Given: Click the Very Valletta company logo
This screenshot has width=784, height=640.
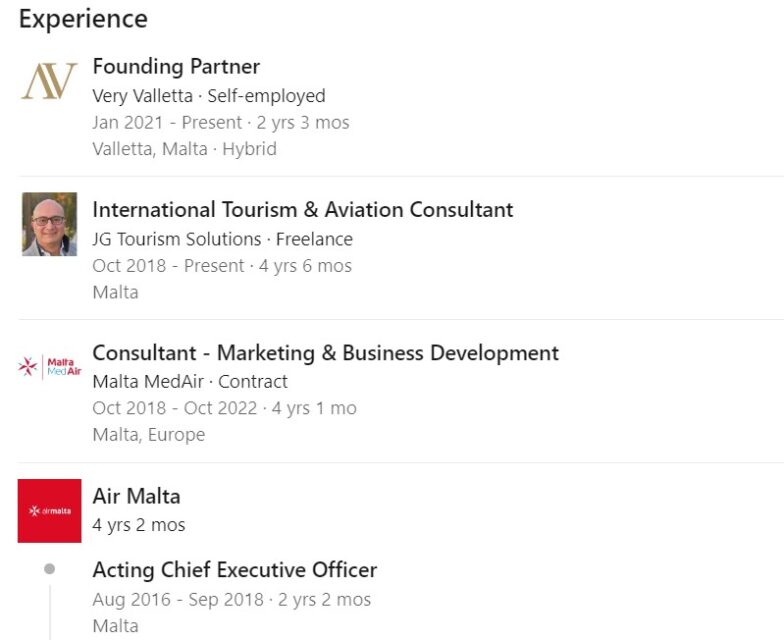Looking at the screenshot, I should [49, 82].
